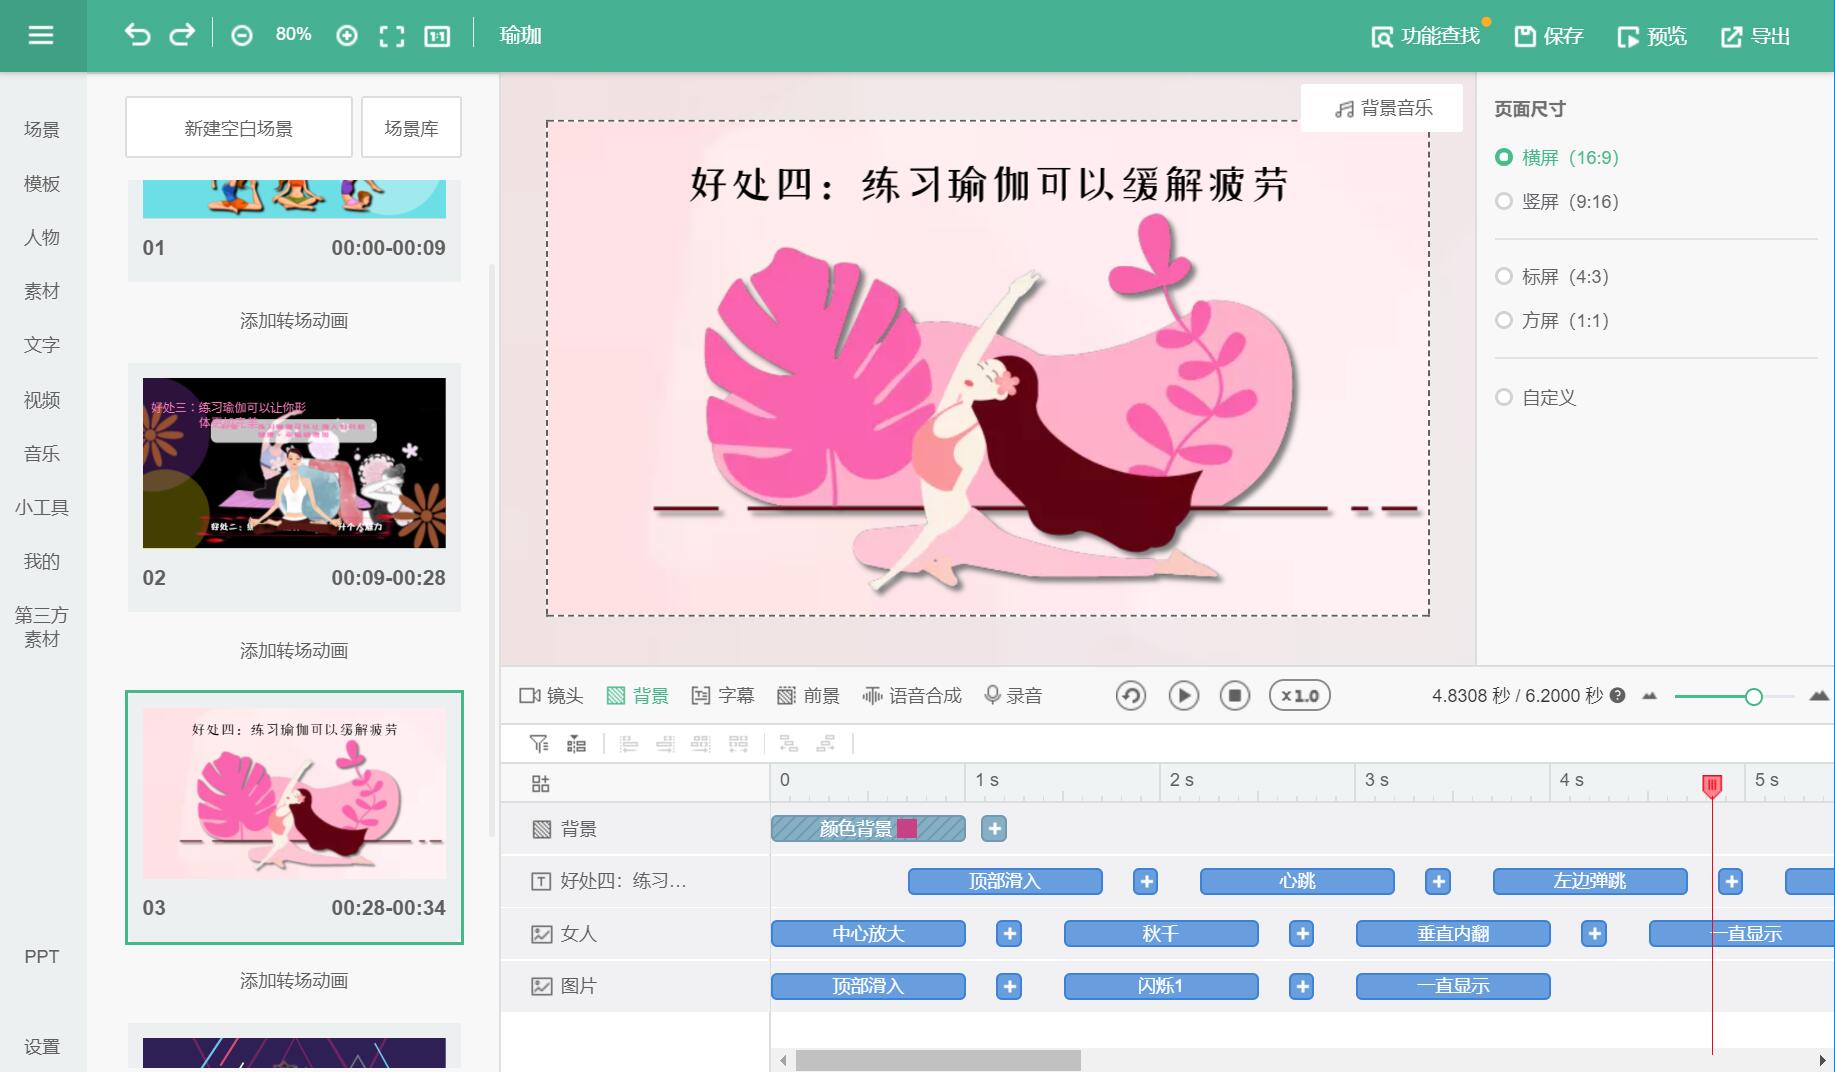Click the horizontal timeline scrollbar
1835x1072 pixels.
coord(938,1060)
